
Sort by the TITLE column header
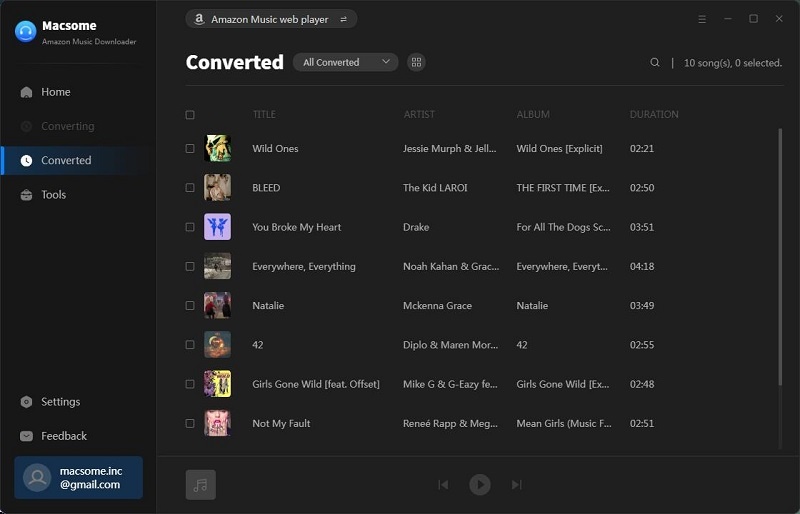[264, 114]
